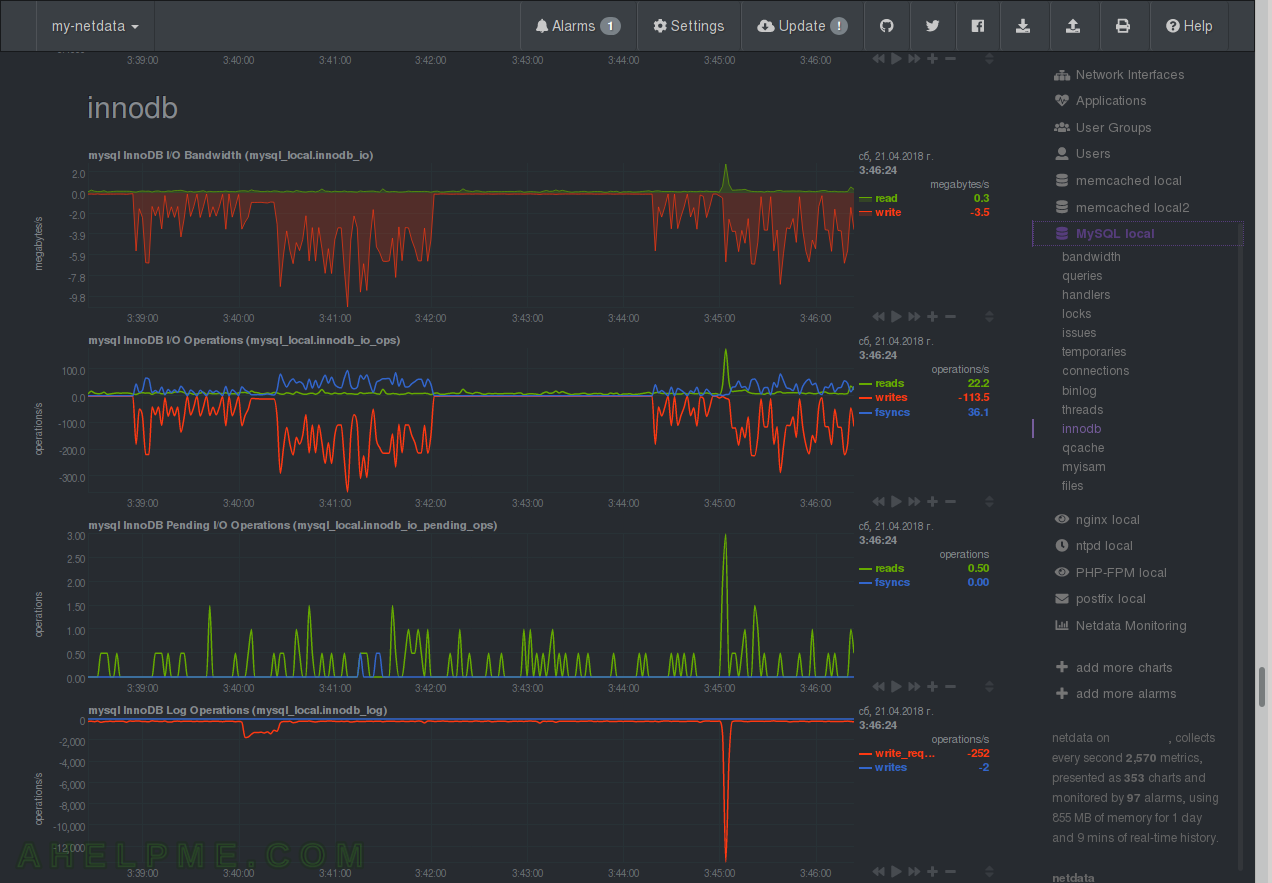Screen dimensions: 1272x883
Task: Pan left on Pending I/O Operations chart
Action: (878, 687)
